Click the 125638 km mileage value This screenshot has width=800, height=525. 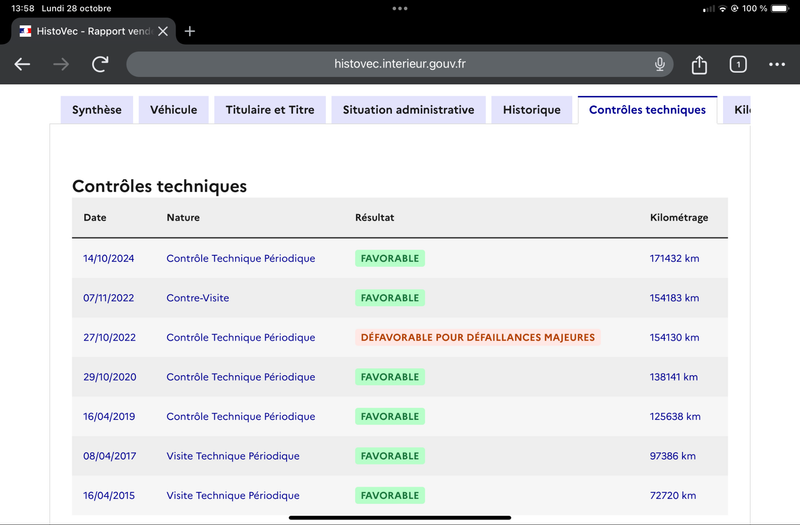(x=675, y=416)
